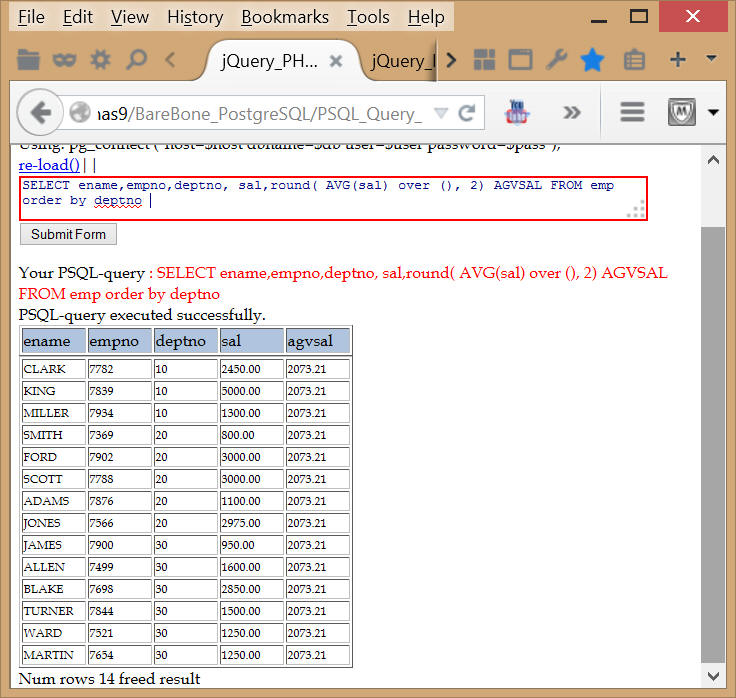Expand the list-all-tabs dropdown arrow
Screen dimensions: 736x698
[x=711, y=58]
